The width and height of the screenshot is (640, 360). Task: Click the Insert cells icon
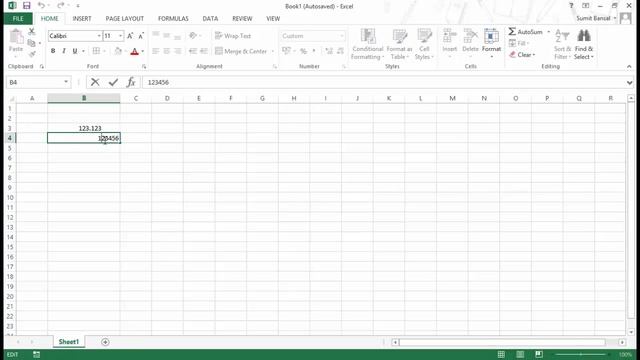tap(449, 36)
